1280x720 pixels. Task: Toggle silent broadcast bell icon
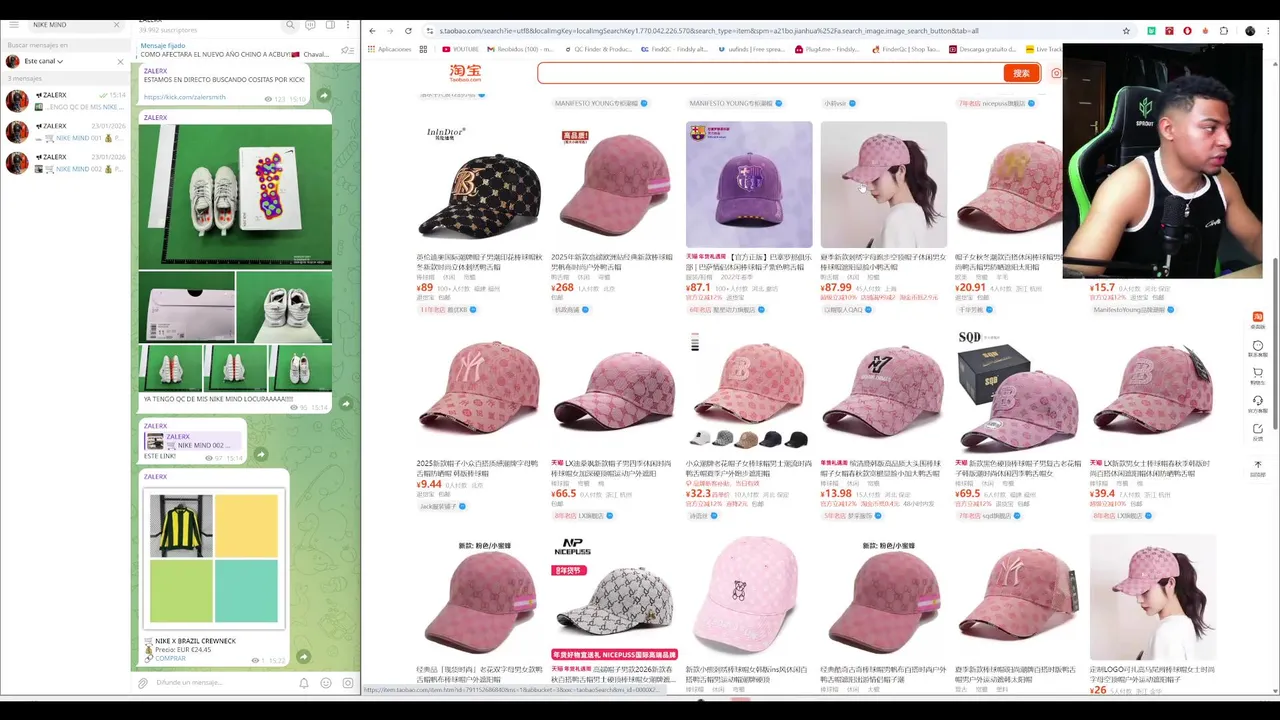tap(304, 683)
